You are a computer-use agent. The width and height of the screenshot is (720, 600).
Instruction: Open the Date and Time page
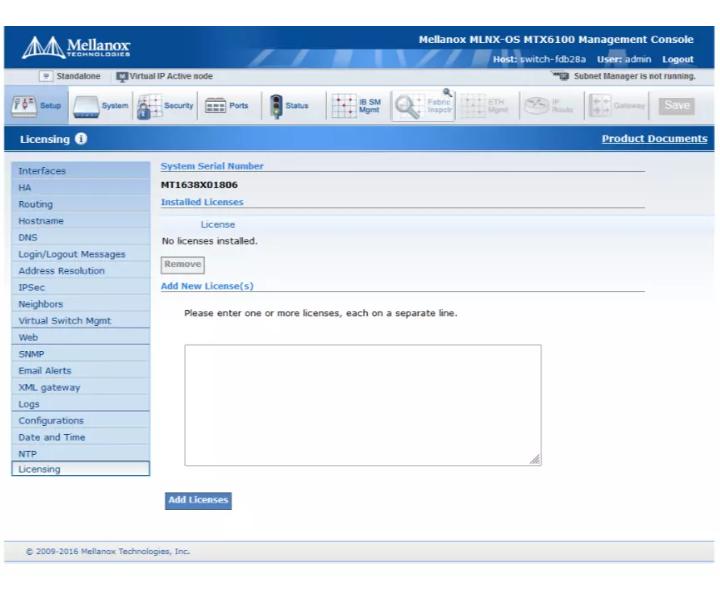point(80,437)
